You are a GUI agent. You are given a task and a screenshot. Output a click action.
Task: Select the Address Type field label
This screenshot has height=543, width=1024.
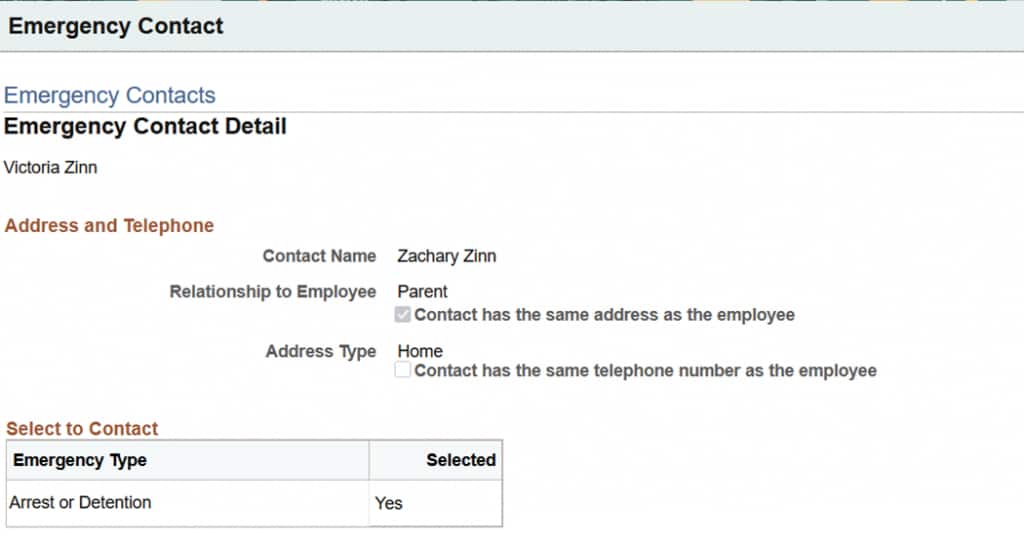click(x=320, y=352)
